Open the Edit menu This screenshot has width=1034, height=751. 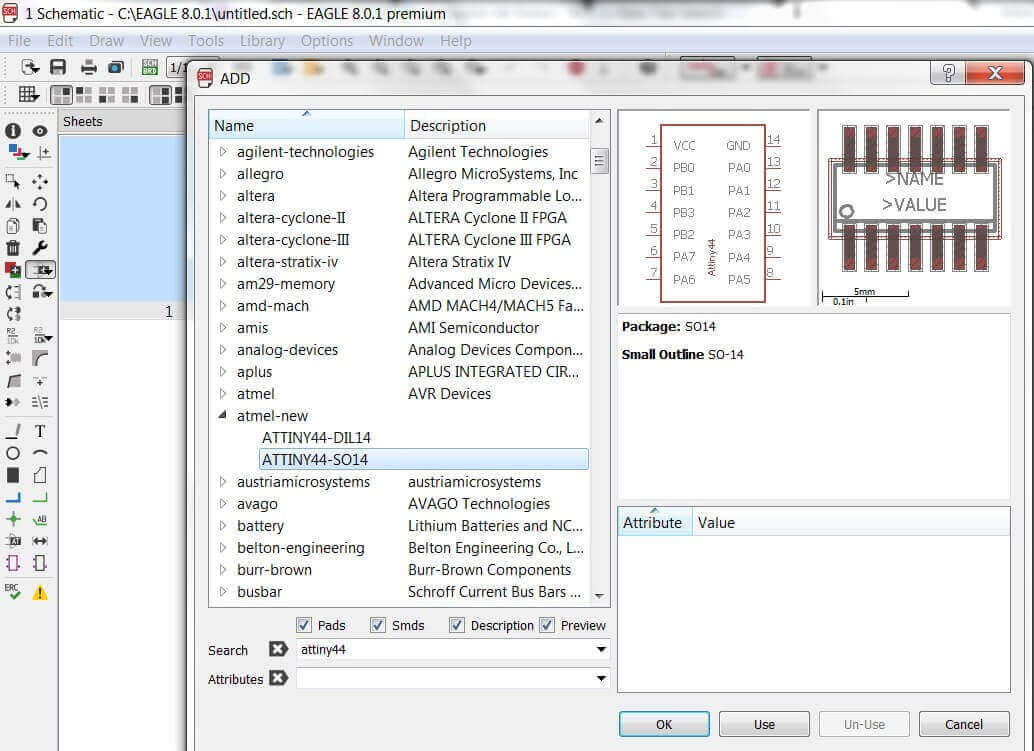(x=59, y=41)
